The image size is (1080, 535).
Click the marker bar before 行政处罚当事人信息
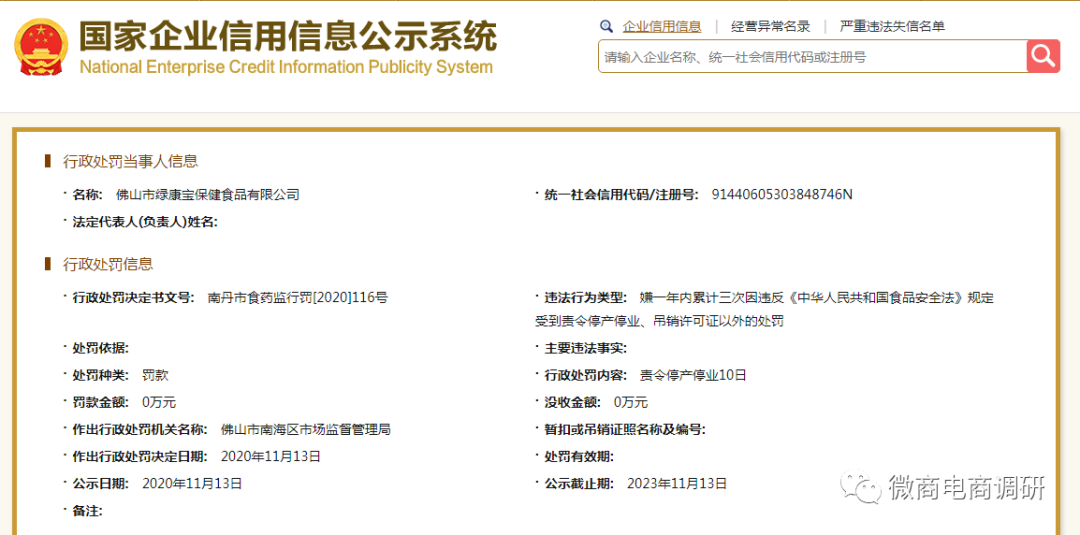[47, 161]
